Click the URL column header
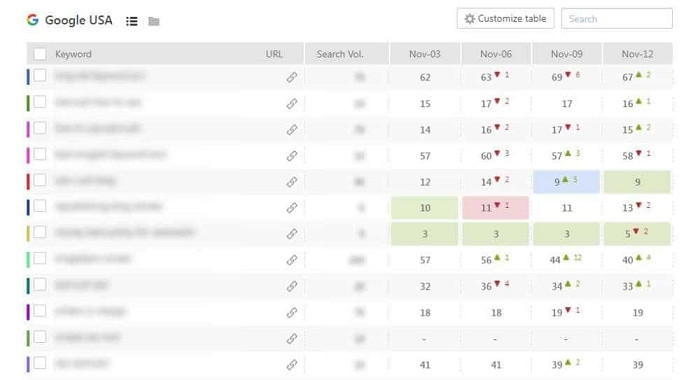Viewport: 700px width, 380px height. click(274, 54)
